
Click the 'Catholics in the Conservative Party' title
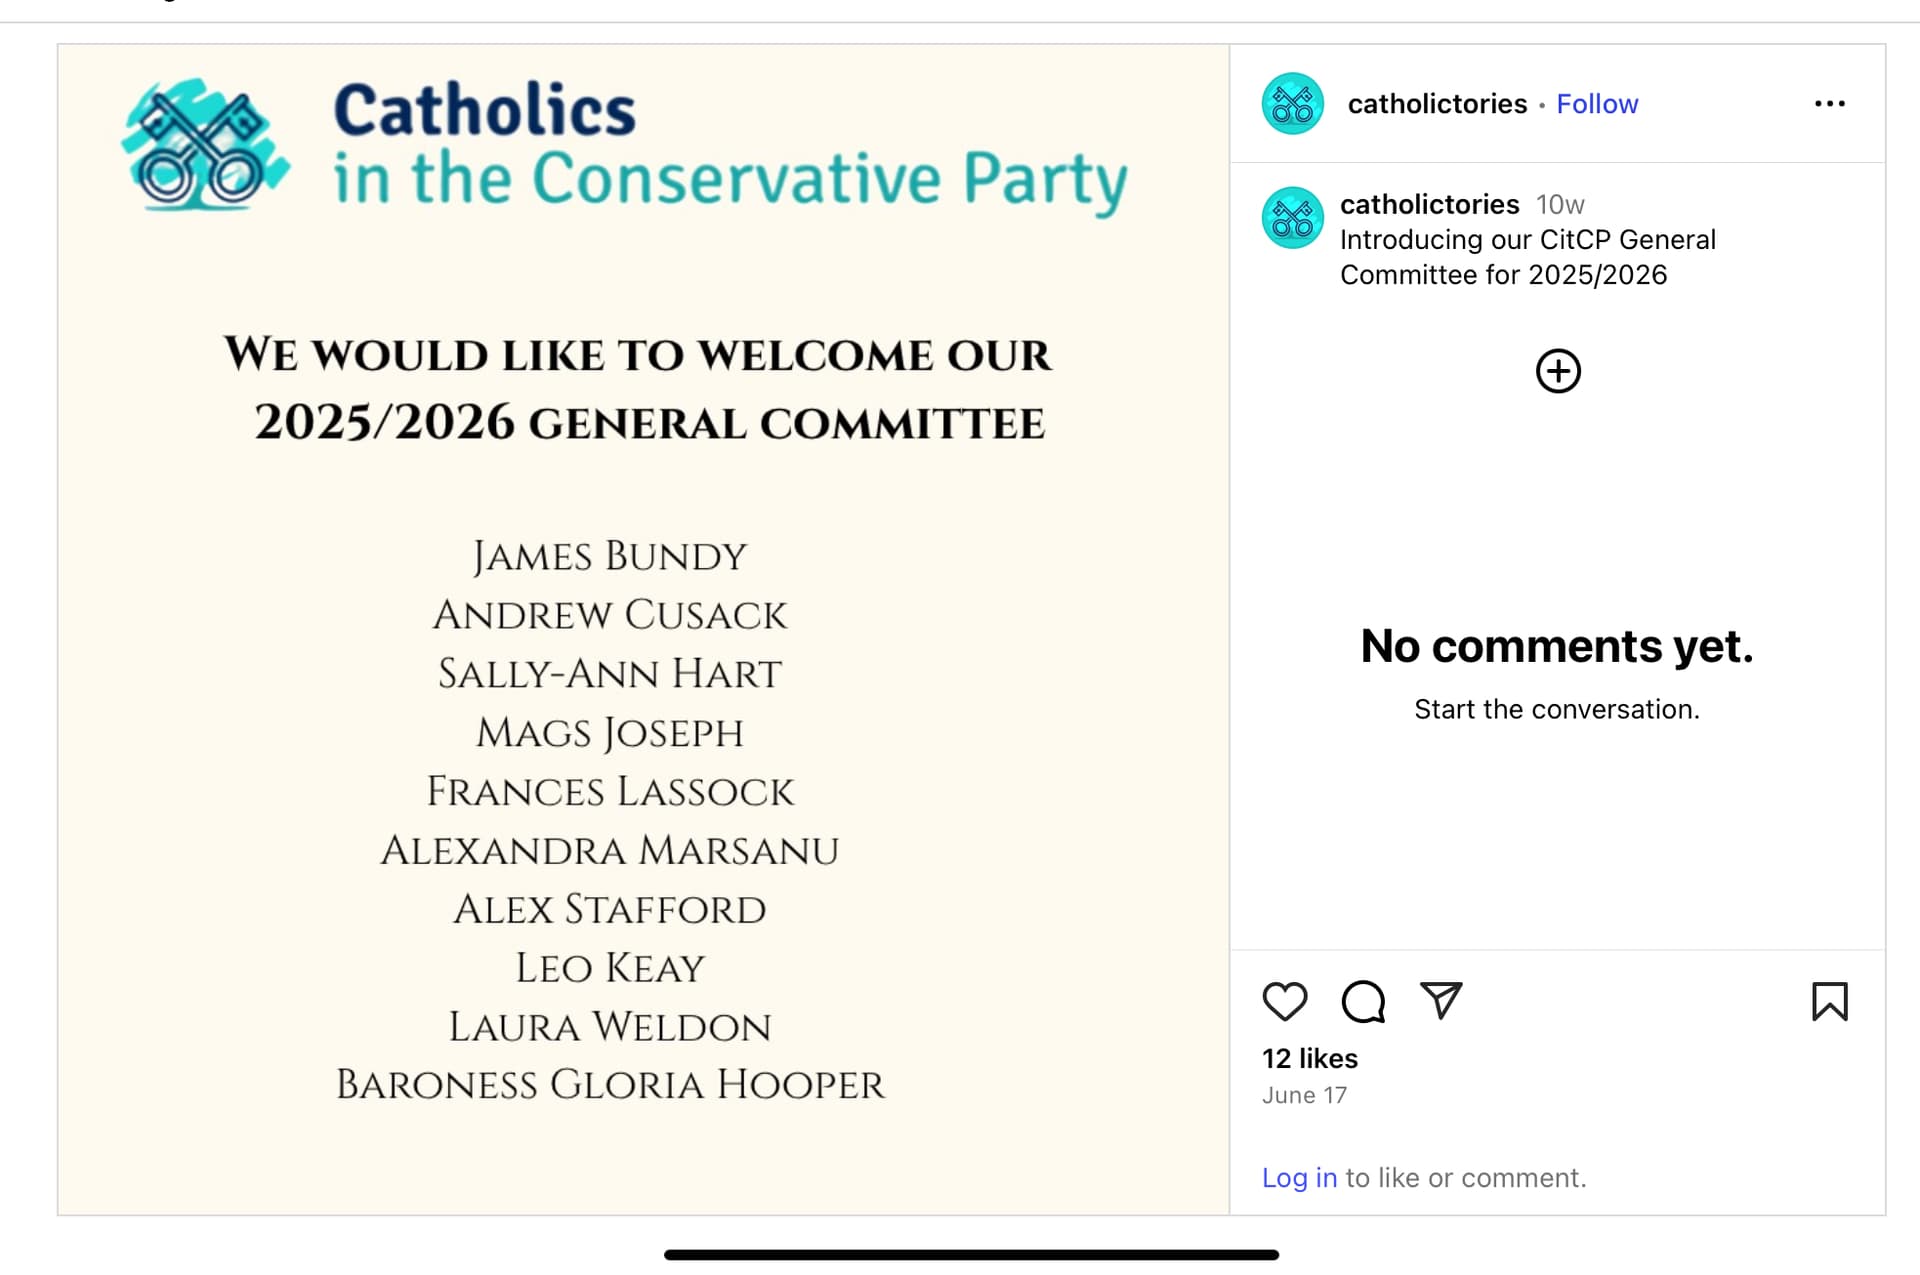click(x=730, y=146)
